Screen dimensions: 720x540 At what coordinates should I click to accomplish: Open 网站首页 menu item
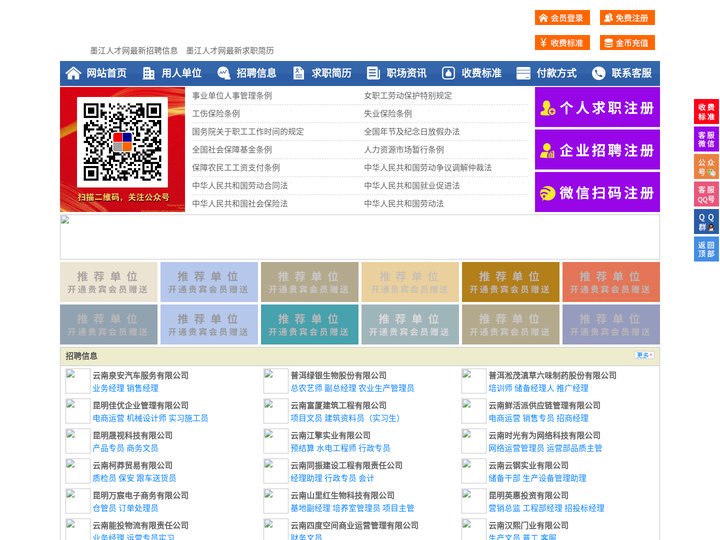point(107,73)
